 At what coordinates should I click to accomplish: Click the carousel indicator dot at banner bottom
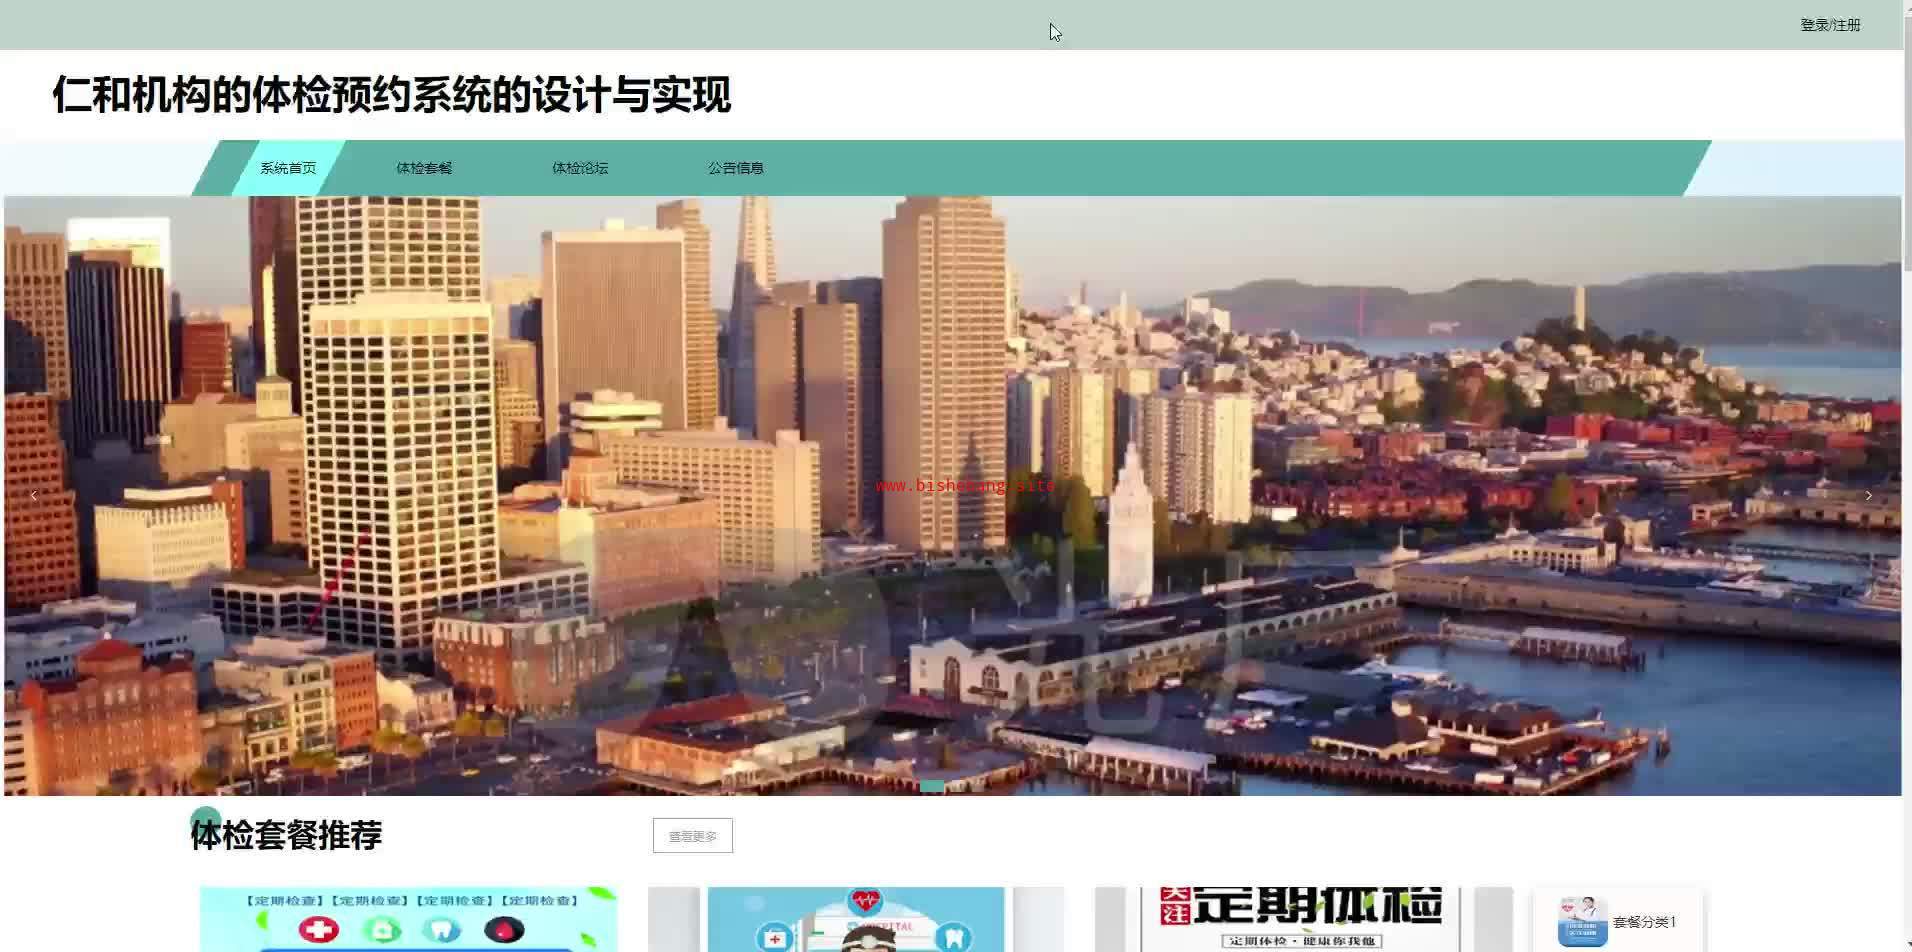931,786
